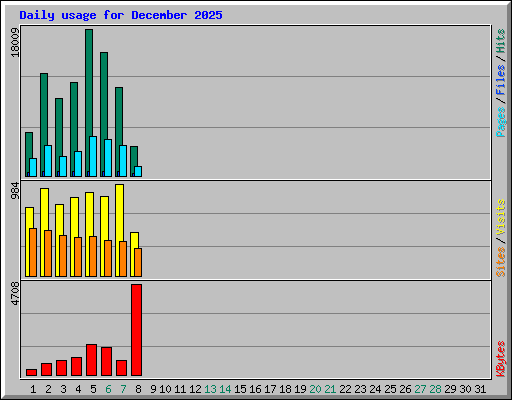Click the 18009 maximum hits axis value
Viewport: 512px width, 400px height.
15,42
